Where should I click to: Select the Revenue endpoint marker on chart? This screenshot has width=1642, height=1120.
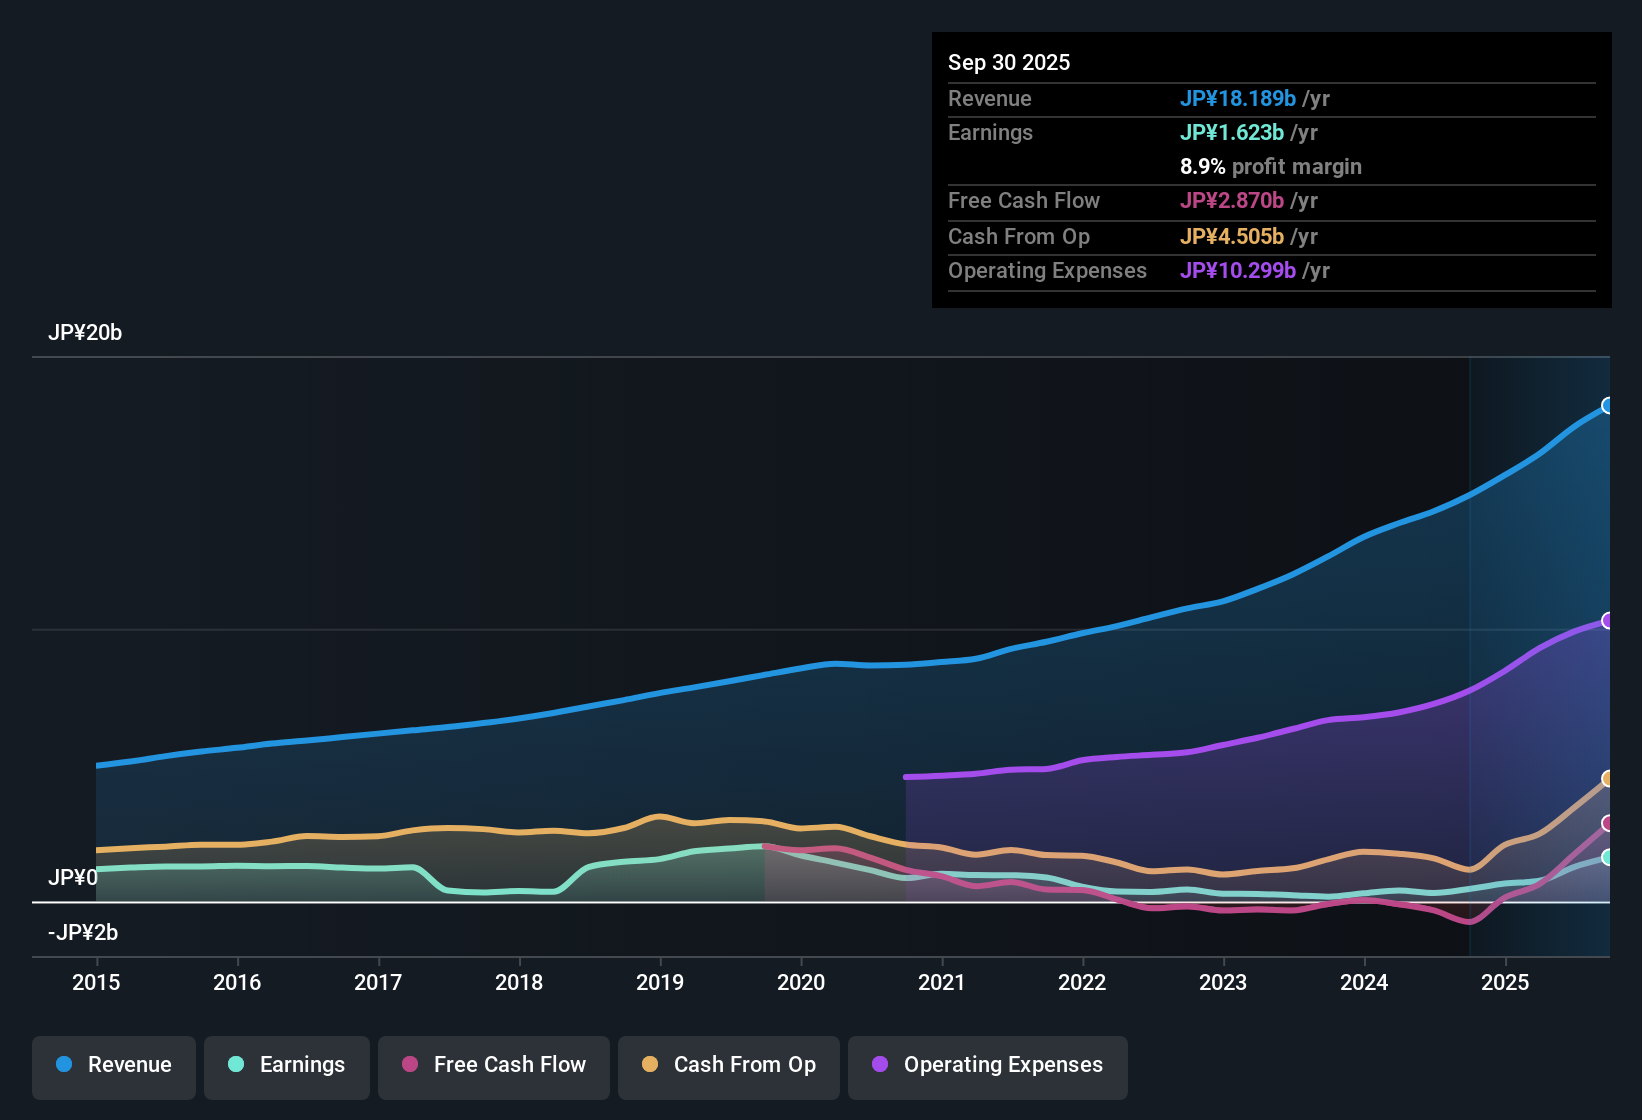click(1608, 405)
